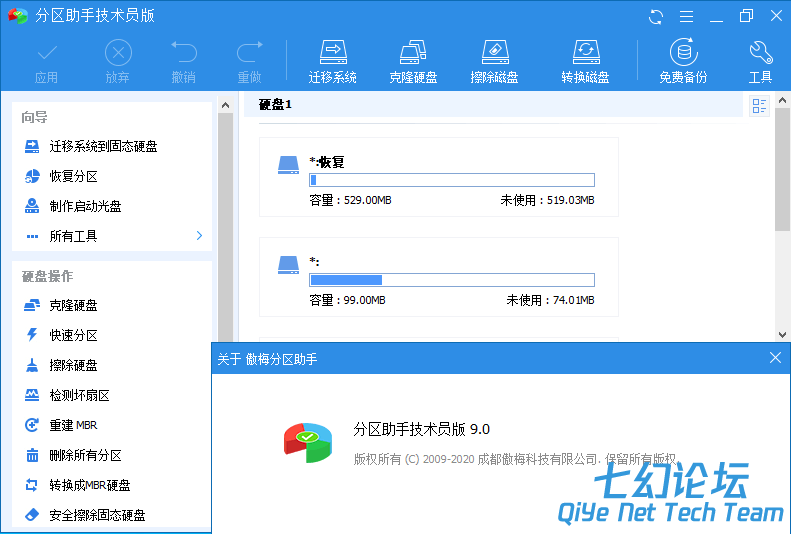Toggle the disk list view mode icon
The height and width of the screenshot is (534, 791).
tap(759, 106)
